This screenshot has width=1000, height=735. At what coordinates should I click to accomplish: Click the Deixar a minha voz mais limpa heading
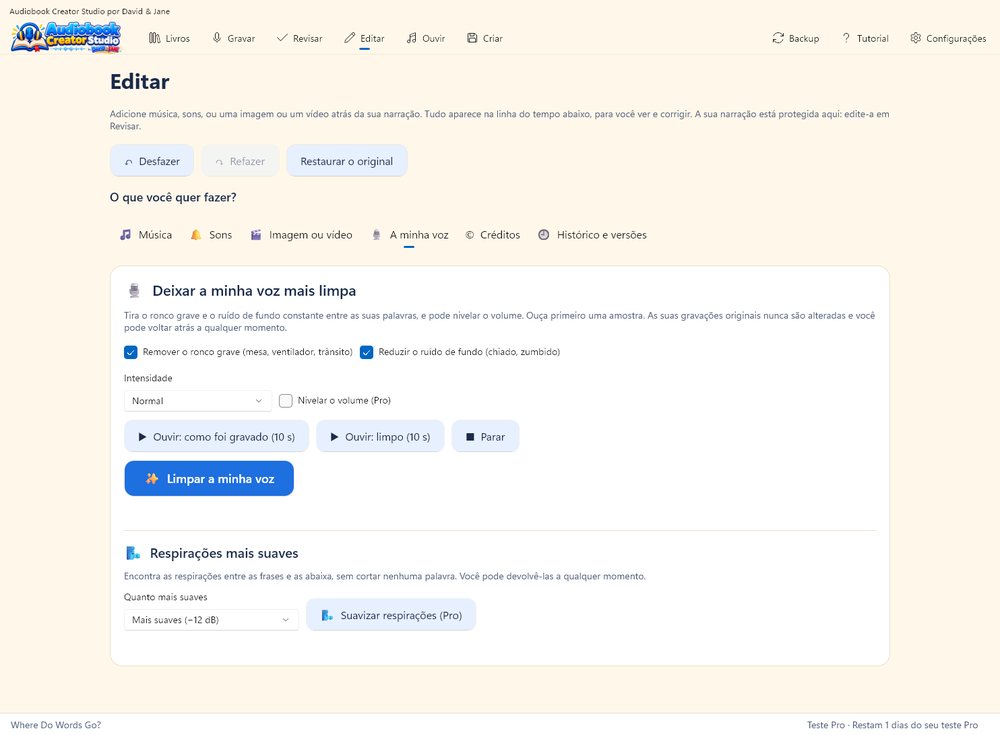click(254, 291)
